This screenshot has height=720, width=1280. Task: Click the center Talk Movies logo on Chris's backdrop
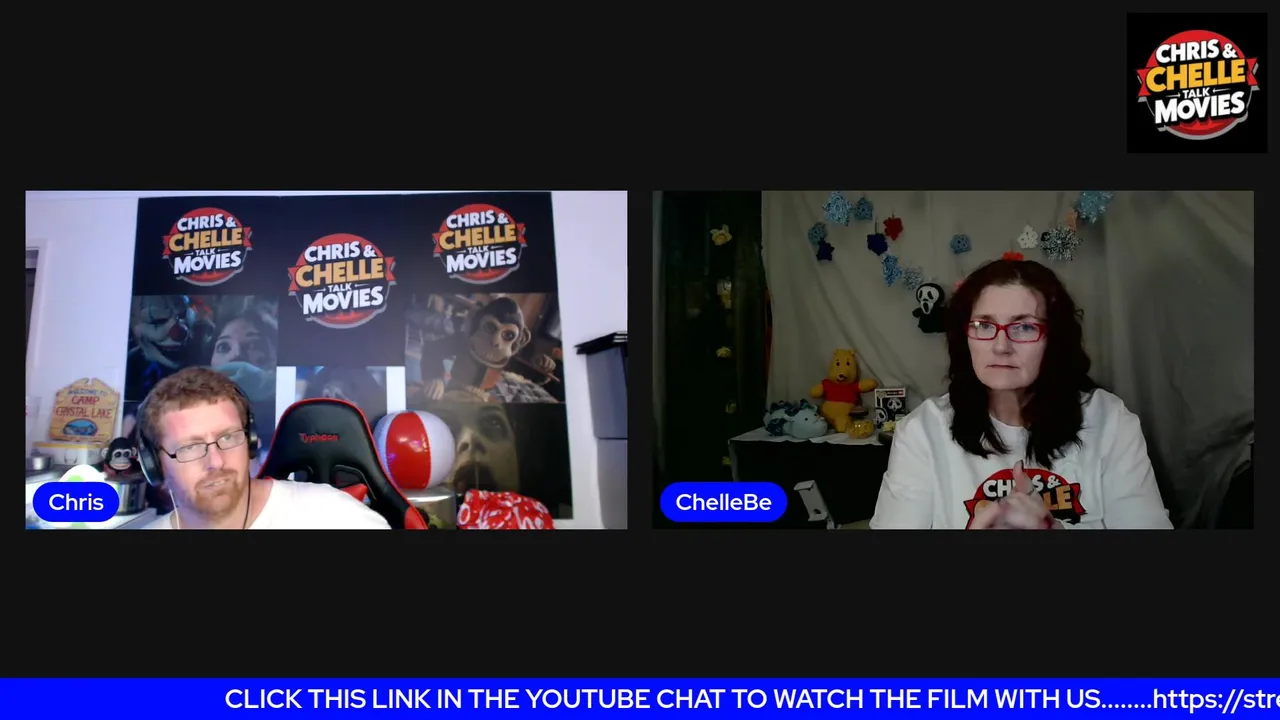[x=342, y=280]
